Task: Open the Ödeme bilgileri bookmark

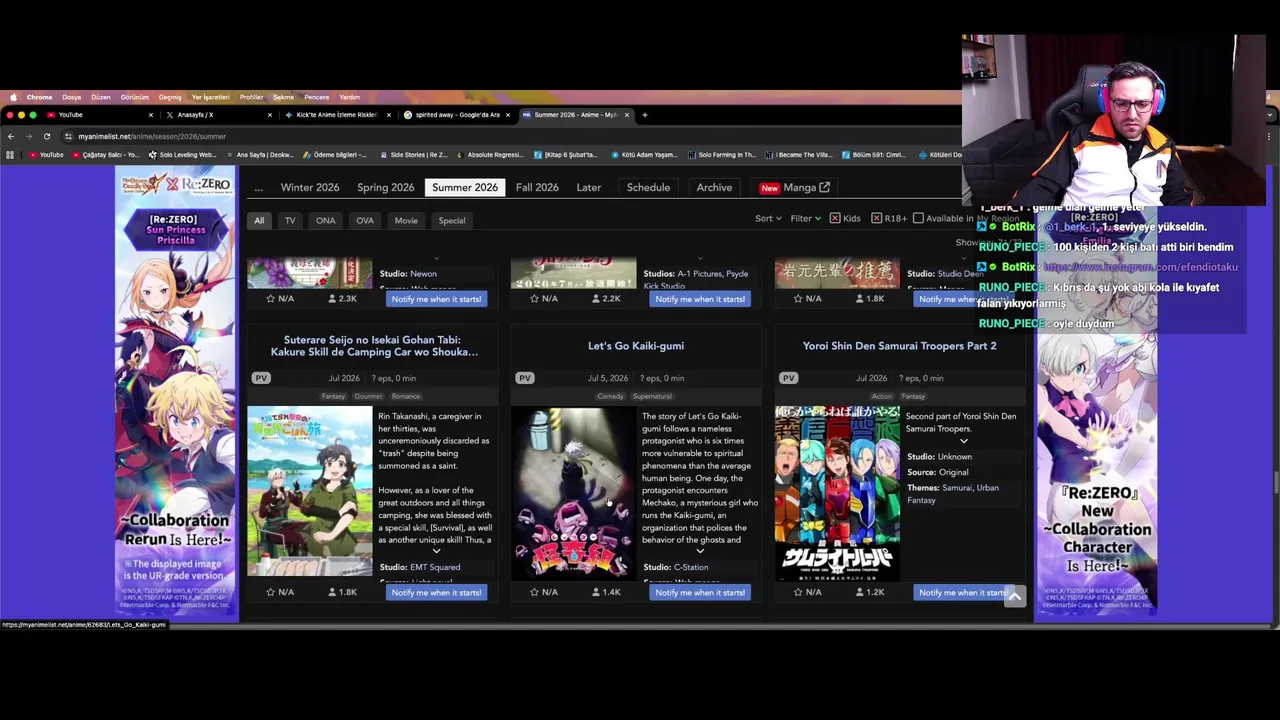Action: click(x=336, y=155)
